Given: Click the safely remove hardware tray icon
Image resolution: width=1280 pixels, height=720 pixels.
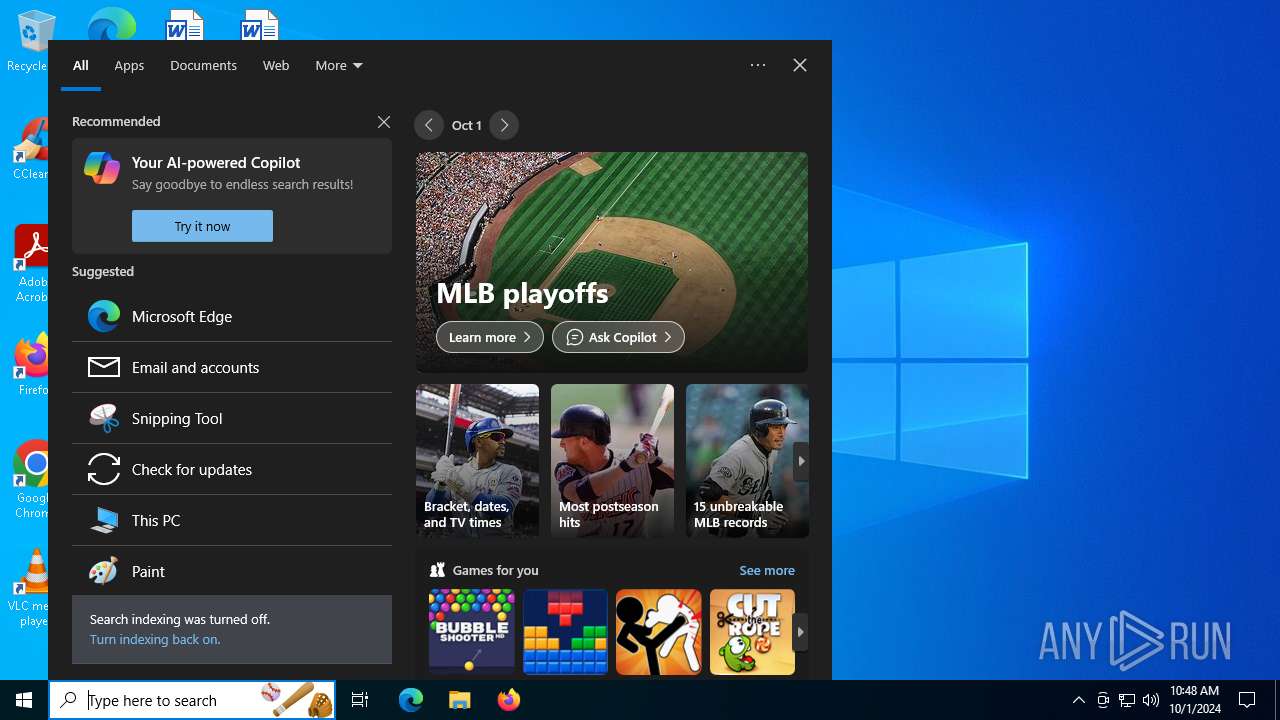Looking at the screenshot, I should (1103, 700).
